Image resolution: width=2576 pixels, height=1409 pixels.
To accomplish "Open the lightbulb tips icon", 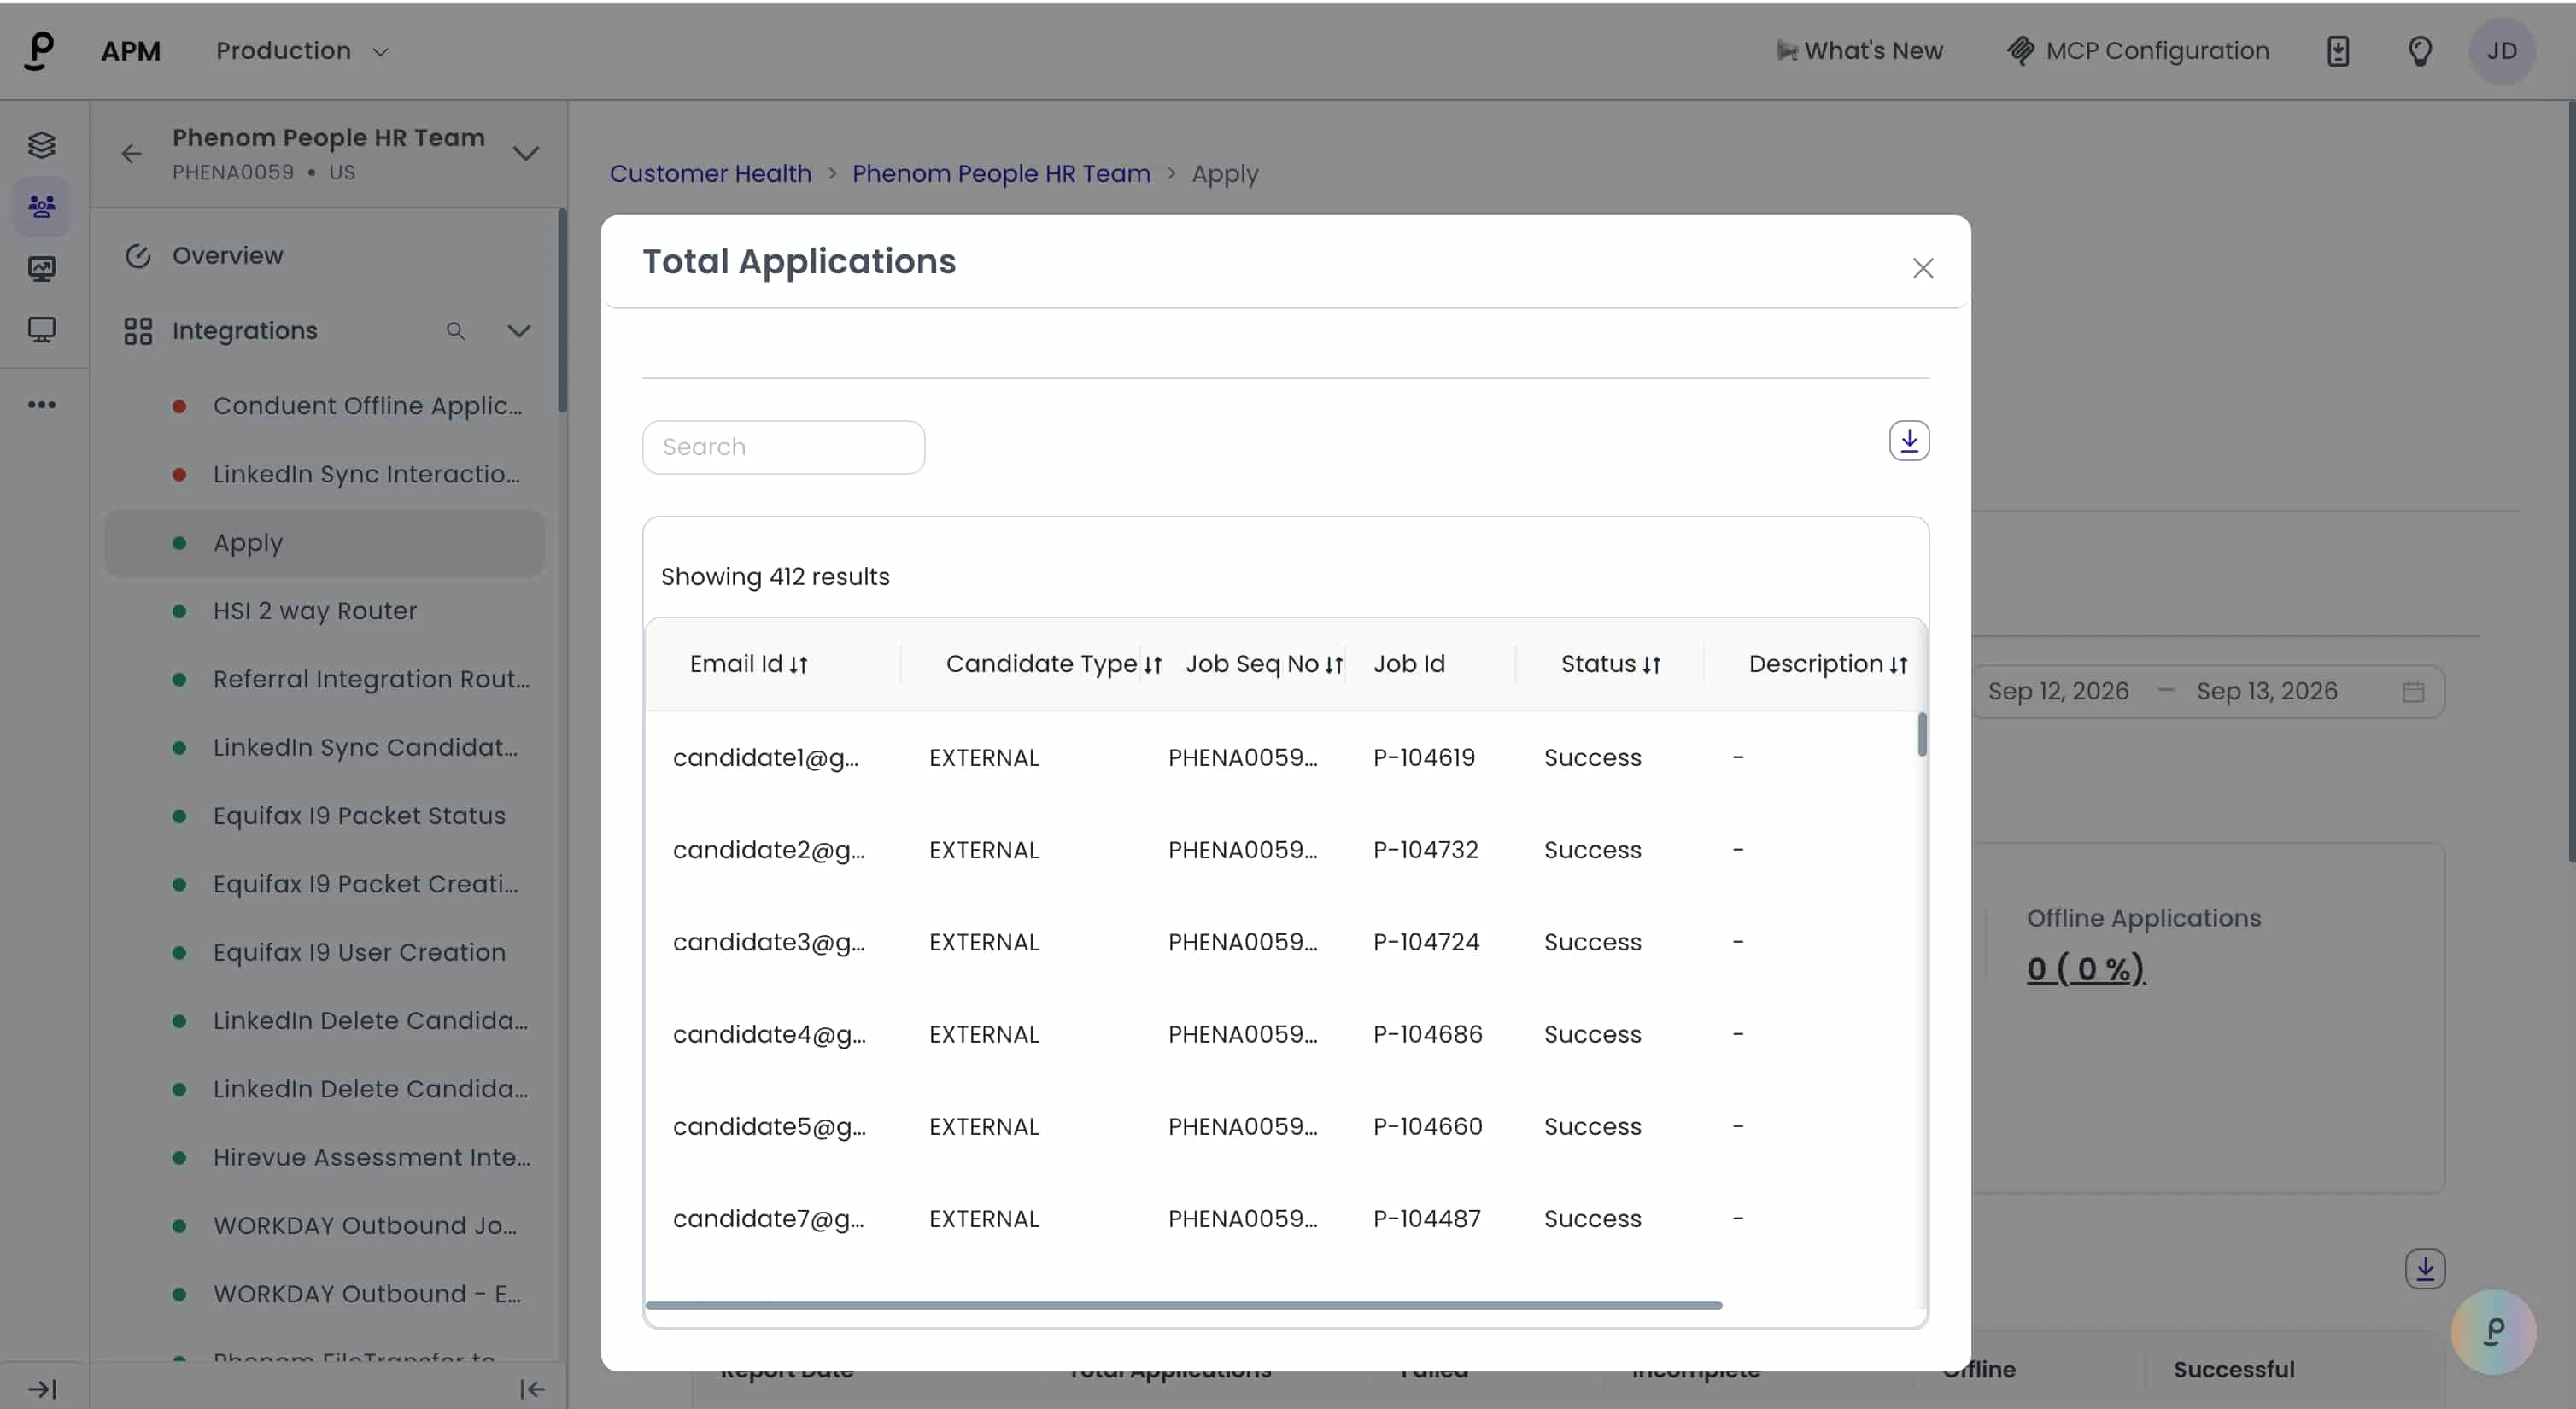I will (x=2419, y=51).
